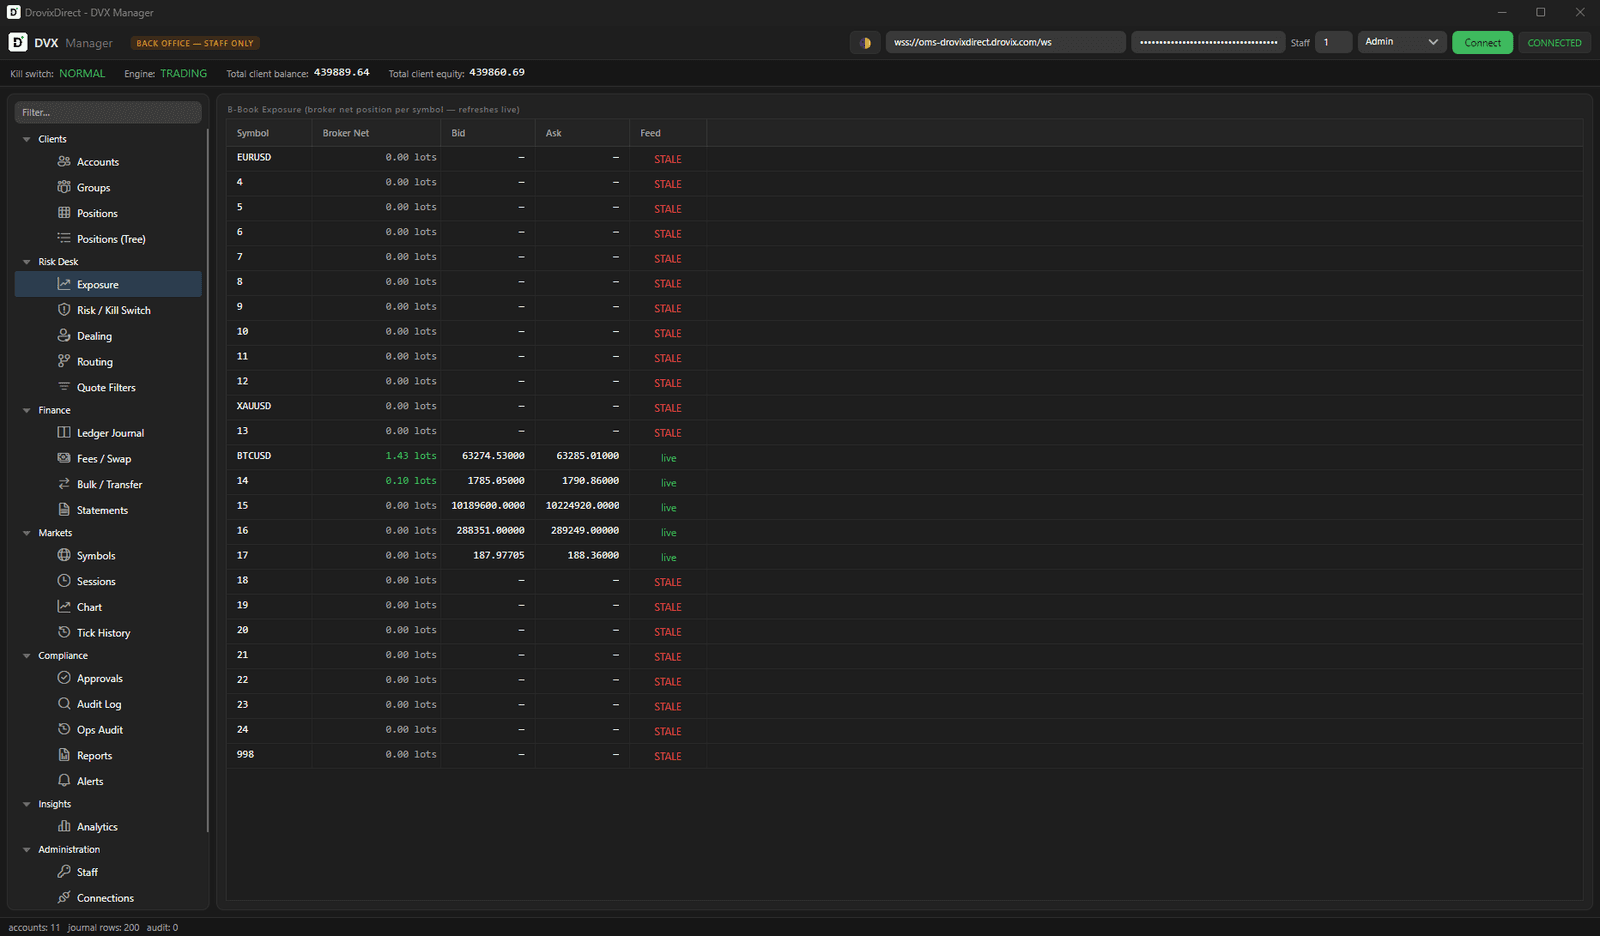Select the BTCUSD row symbol

click(254, 456)
